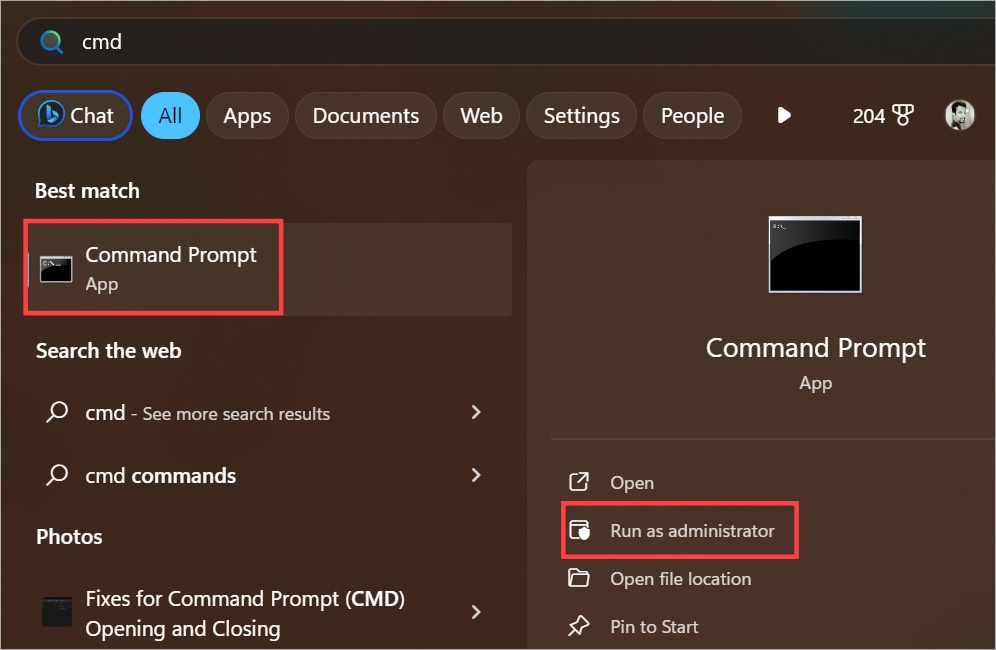Expand the cmd commands suggestion chevron

tap(476, 475)
